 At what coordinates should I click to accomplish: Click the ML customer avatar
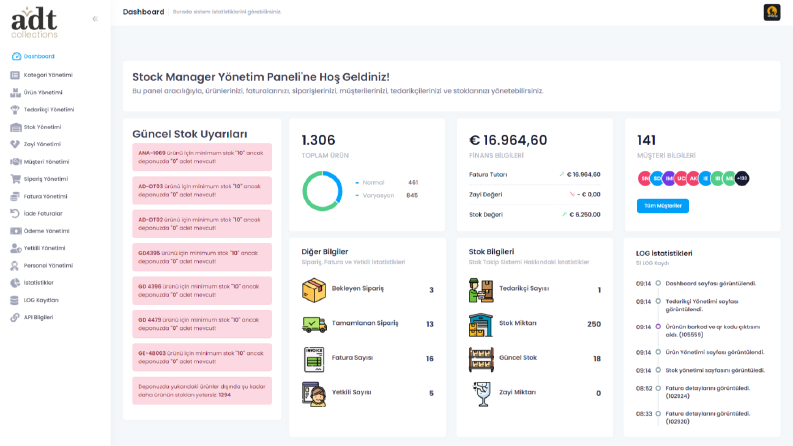click(729, 179)
